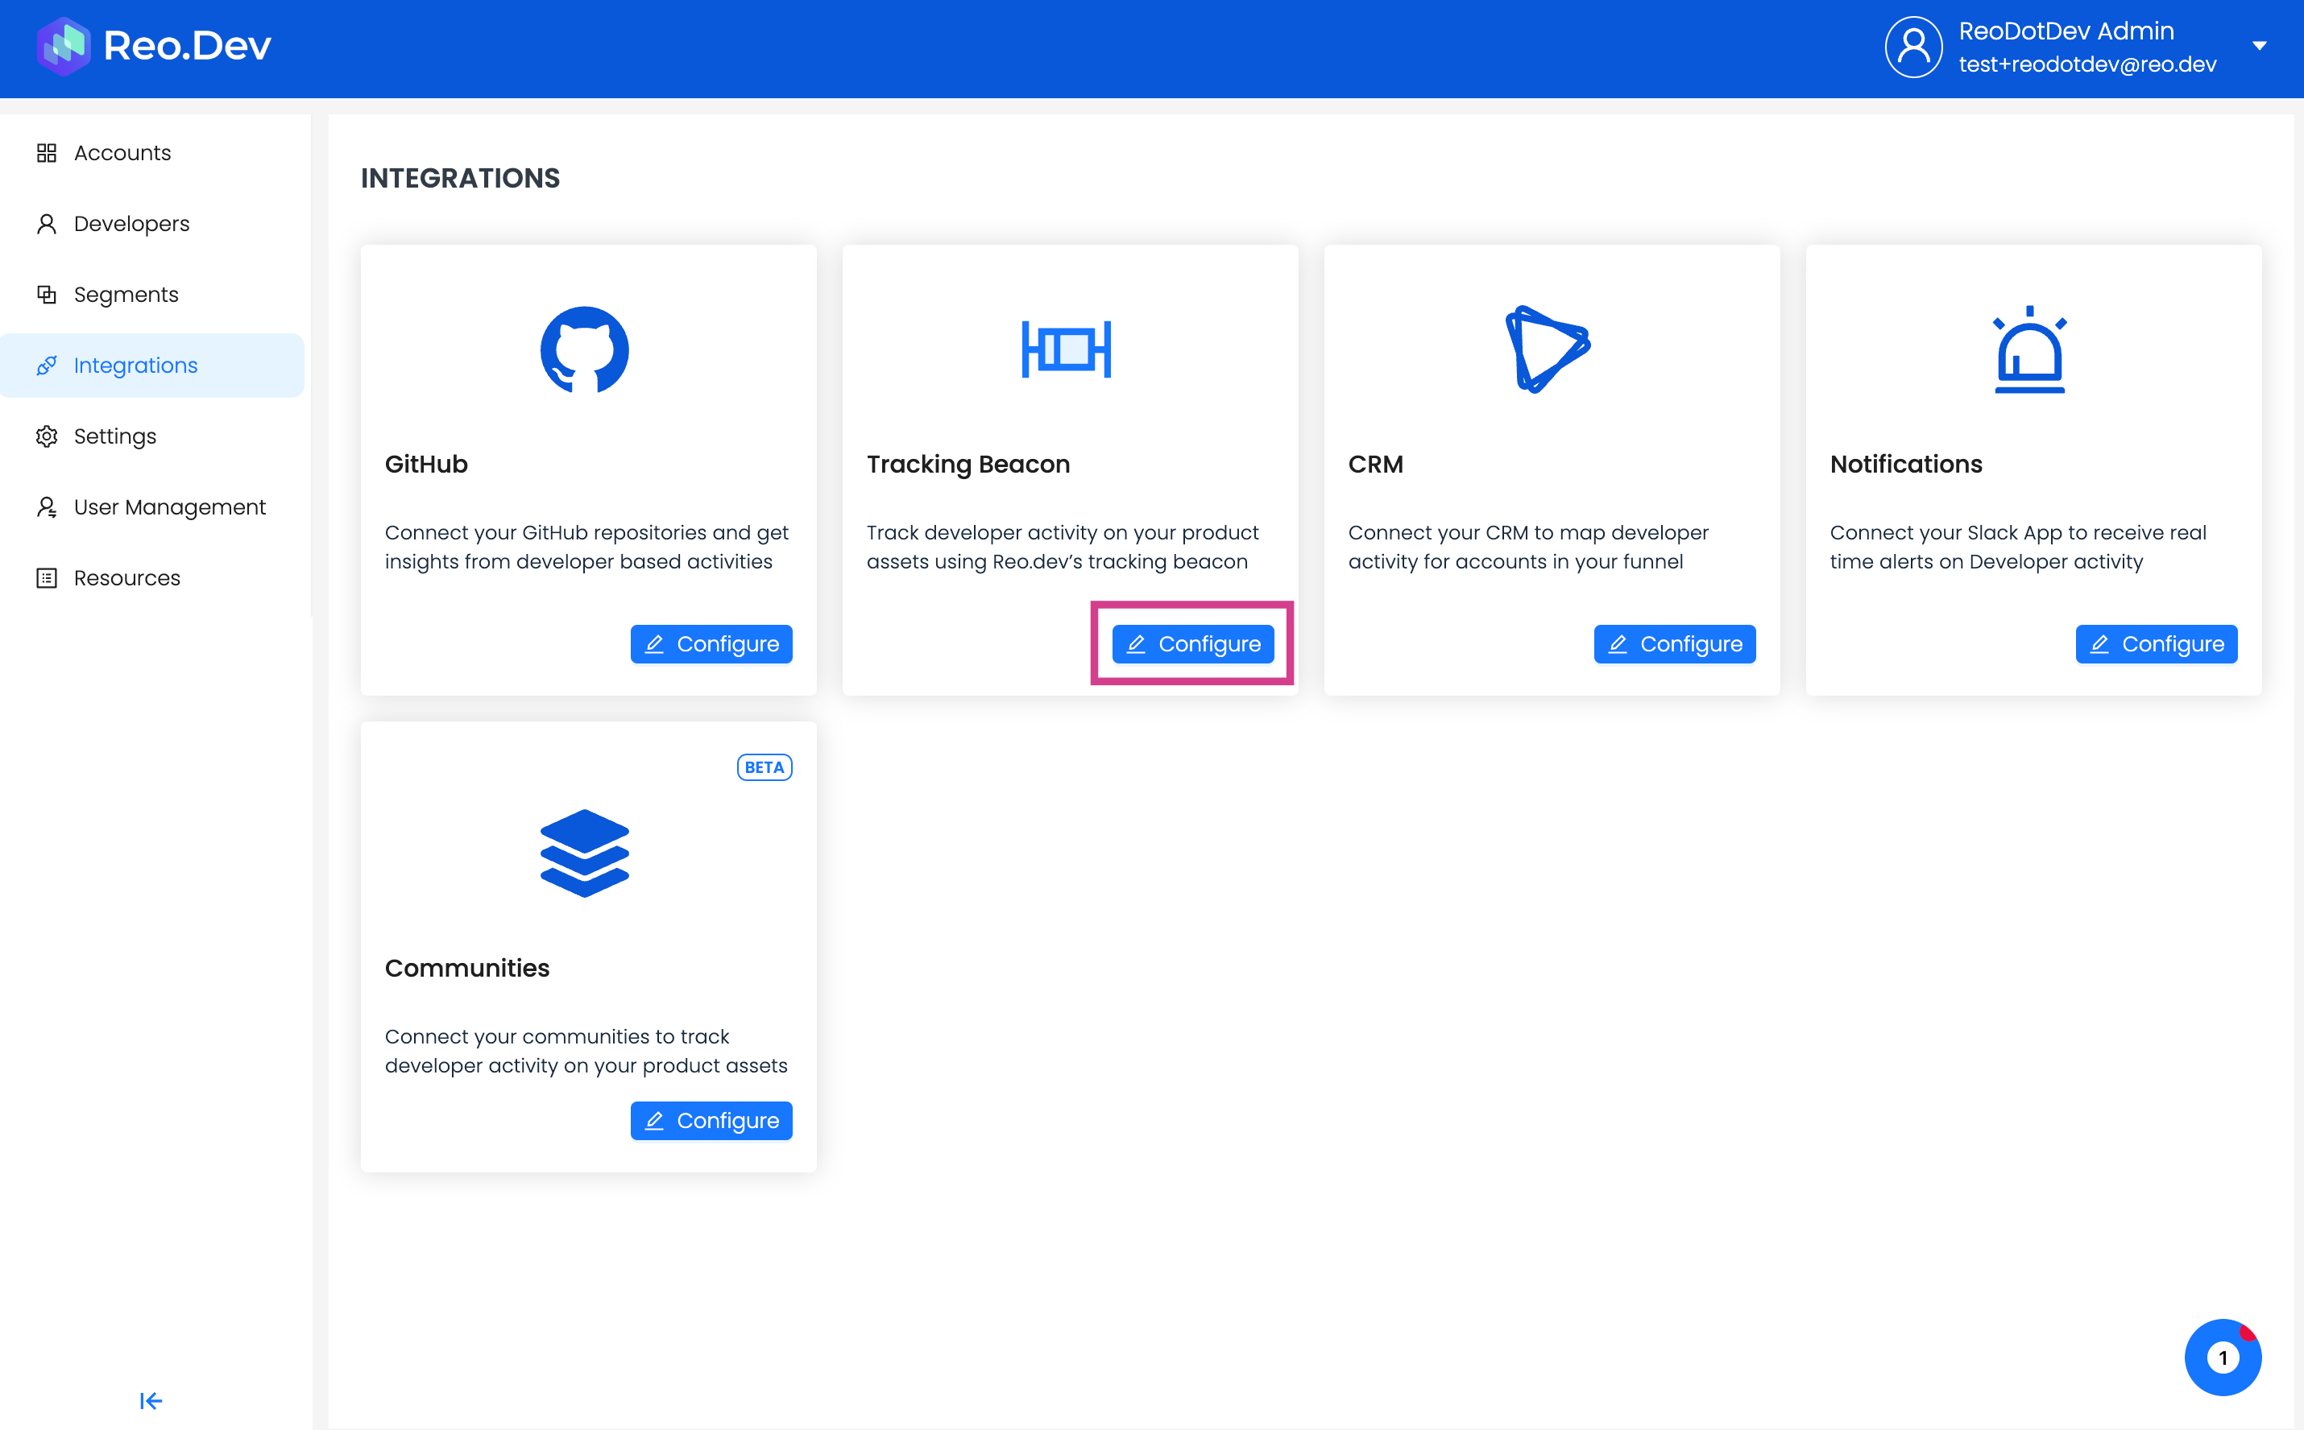2304x1430 pixels.
Task: Go to the Developers page
Action: point(131,224)
